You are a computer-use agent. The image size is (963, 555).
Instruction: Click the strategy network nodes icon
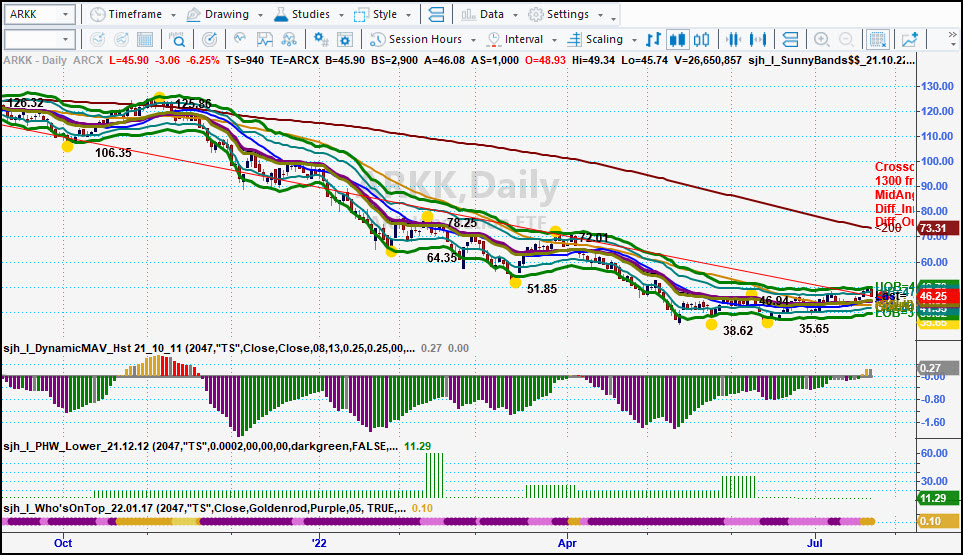coord(289,39)
